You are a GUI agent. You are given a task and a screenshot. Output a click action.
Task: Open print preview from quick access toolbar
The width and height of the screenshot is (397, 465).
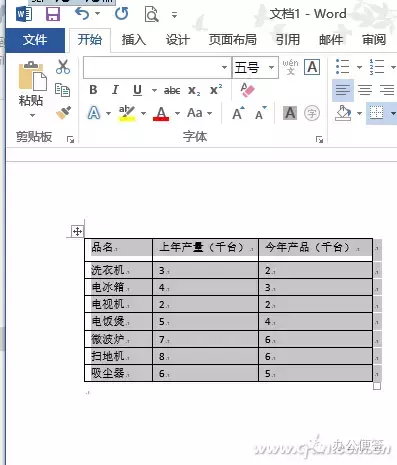pos(151,14)
